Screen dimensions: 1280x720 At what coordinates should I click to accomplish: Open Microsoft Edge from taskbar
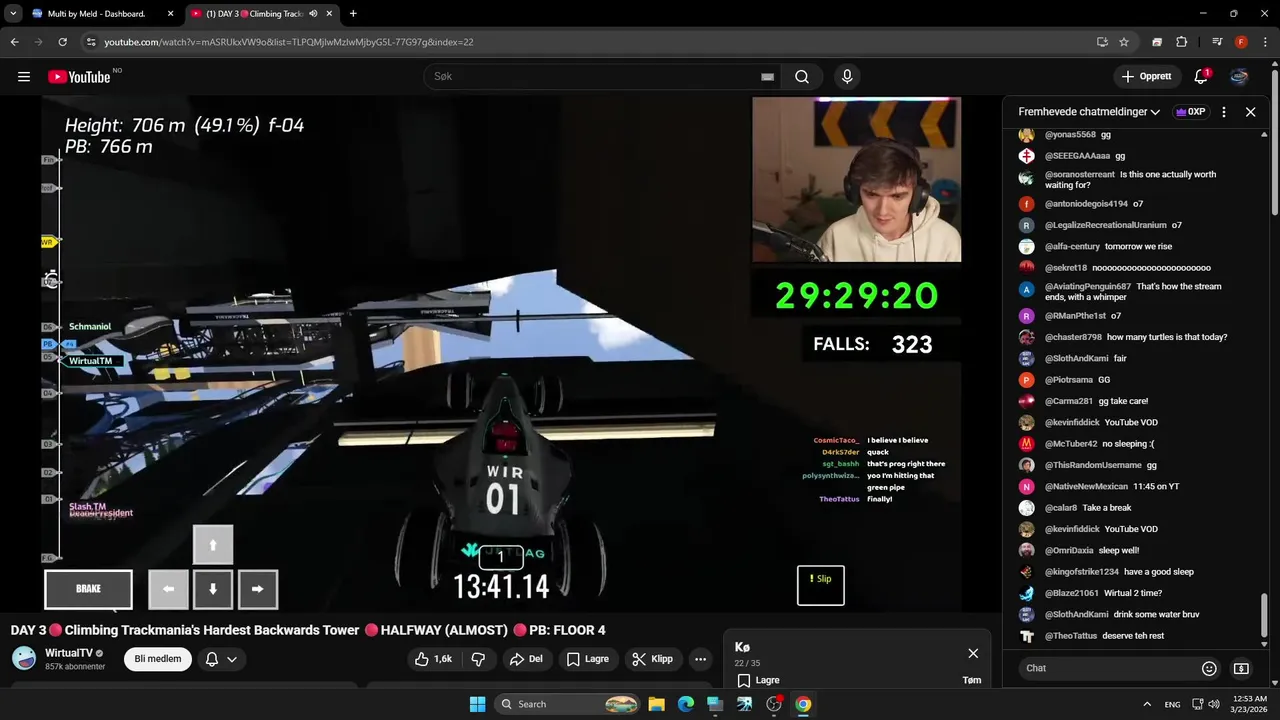686,704
